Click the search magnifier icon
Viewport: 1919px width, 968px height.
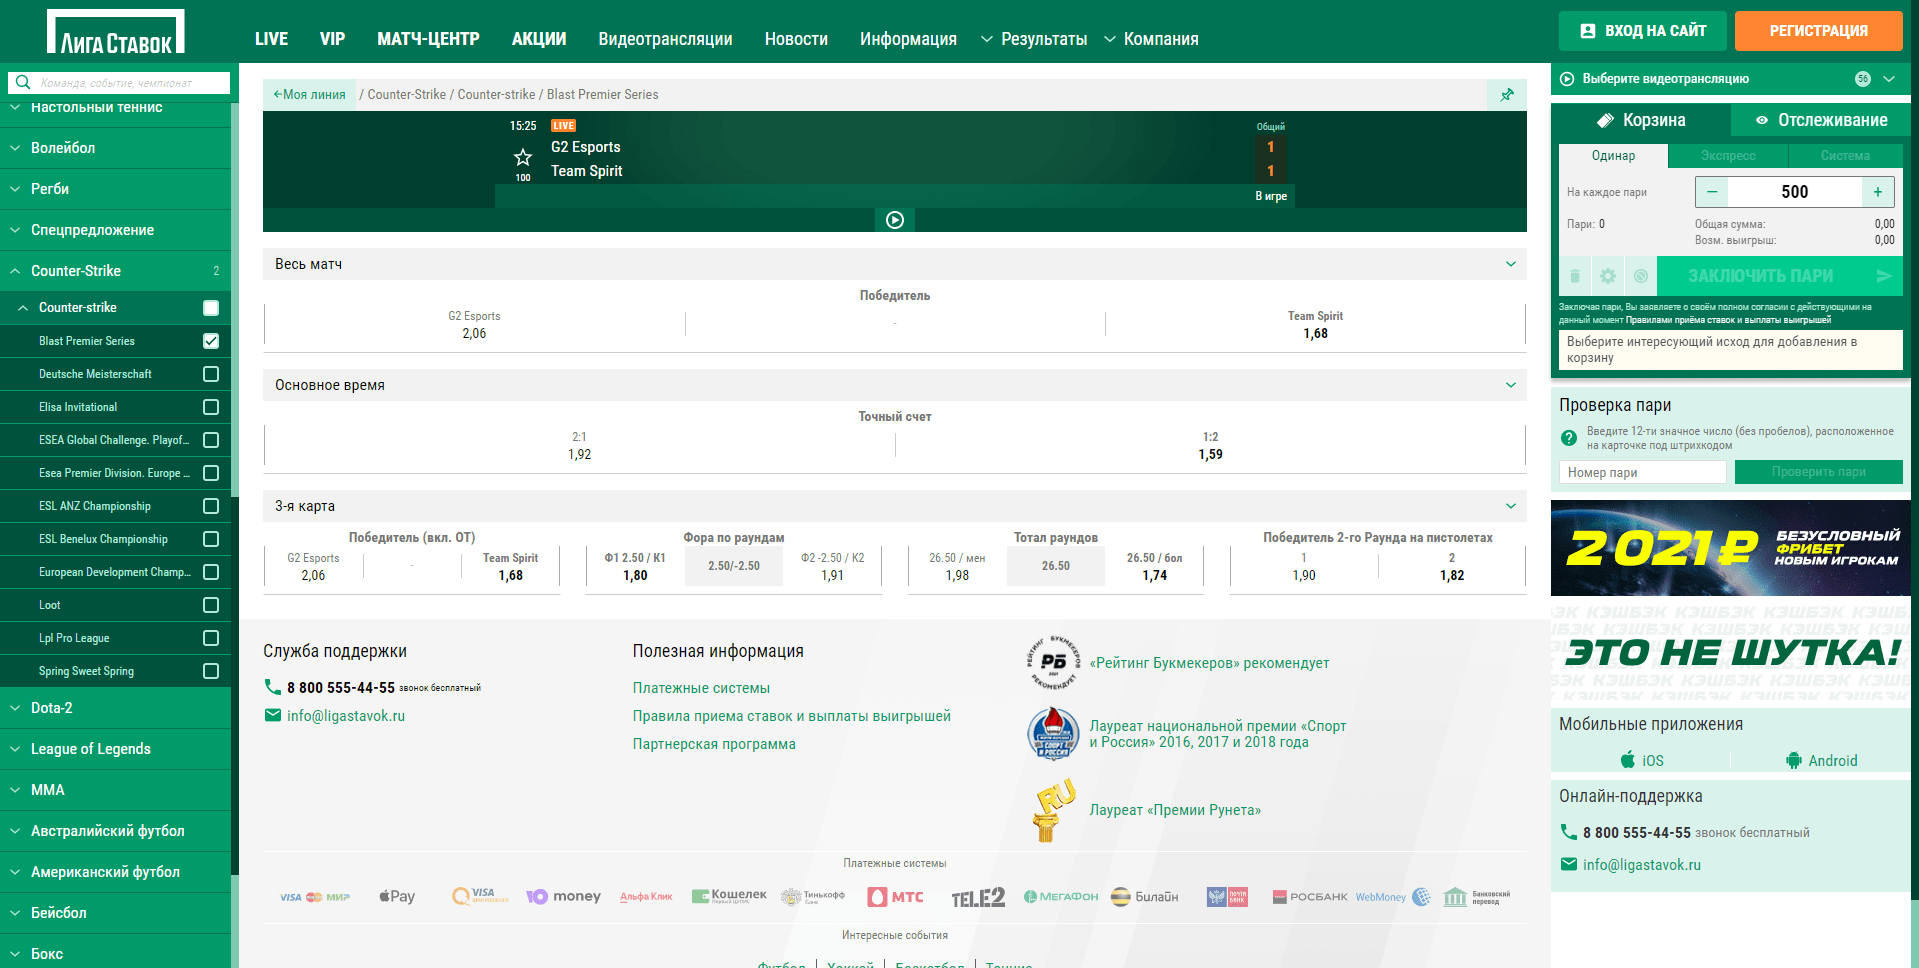[22, 83]
